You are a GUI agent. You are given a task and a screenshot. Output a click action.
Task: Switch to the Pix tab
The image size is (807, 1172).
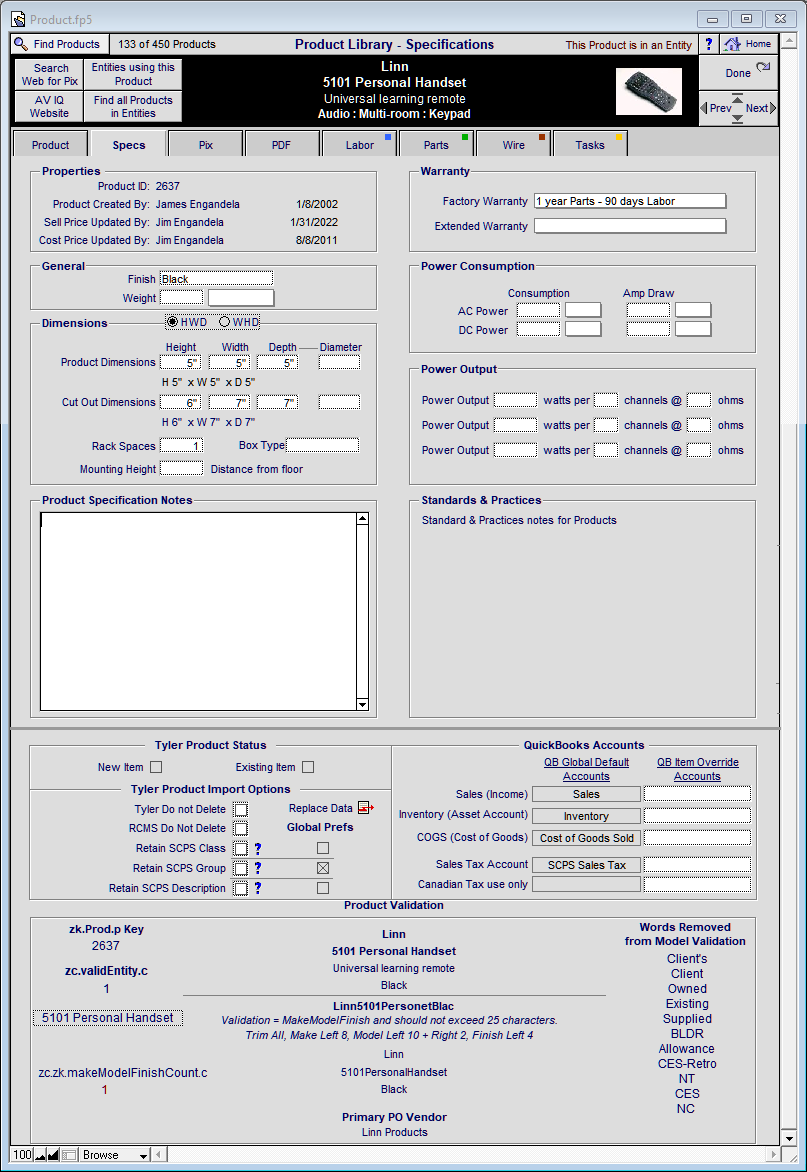[205, 145]
